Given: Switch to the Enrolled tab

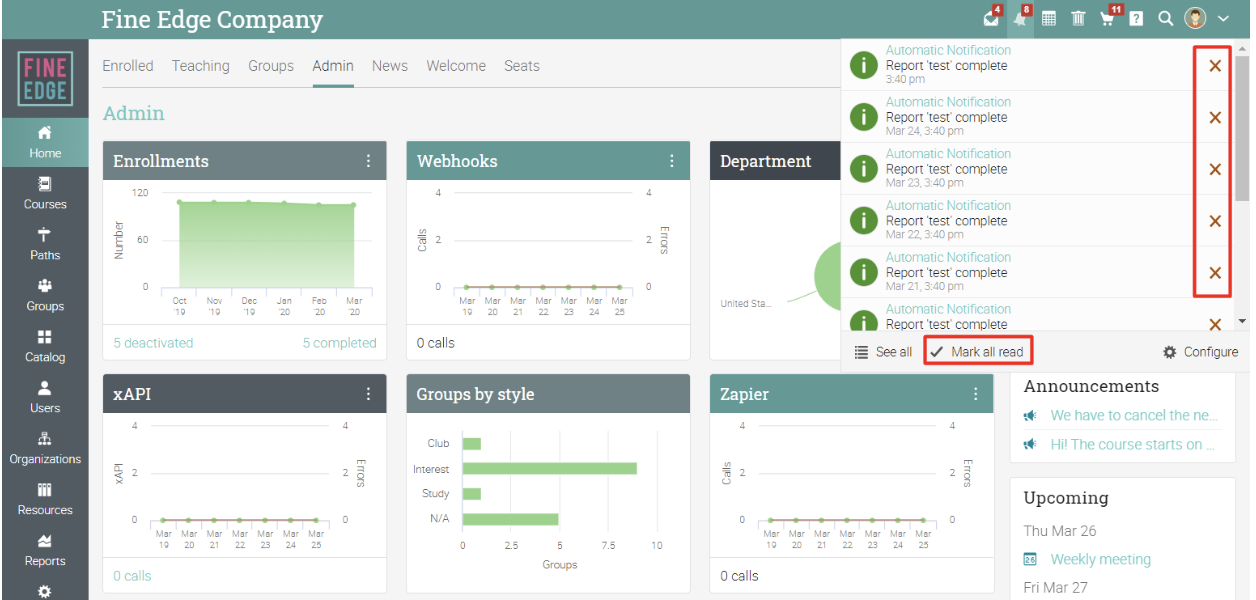Looking at the screenshot, I should click(x=128, y=66).
